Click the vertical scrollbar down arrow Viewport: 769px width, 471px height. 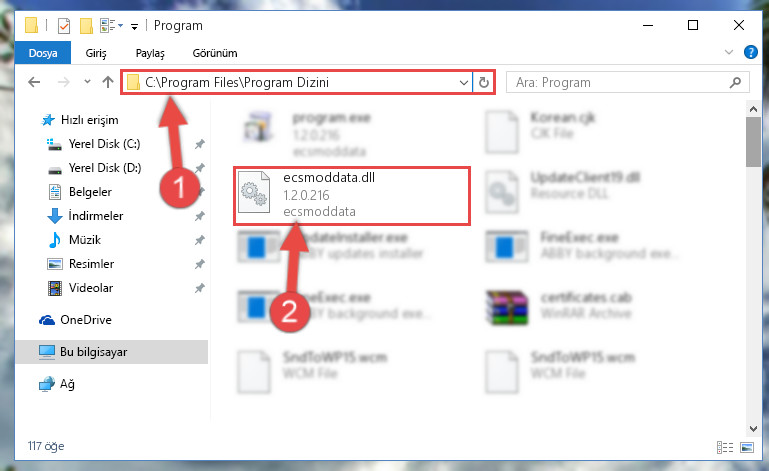[753, 428]
